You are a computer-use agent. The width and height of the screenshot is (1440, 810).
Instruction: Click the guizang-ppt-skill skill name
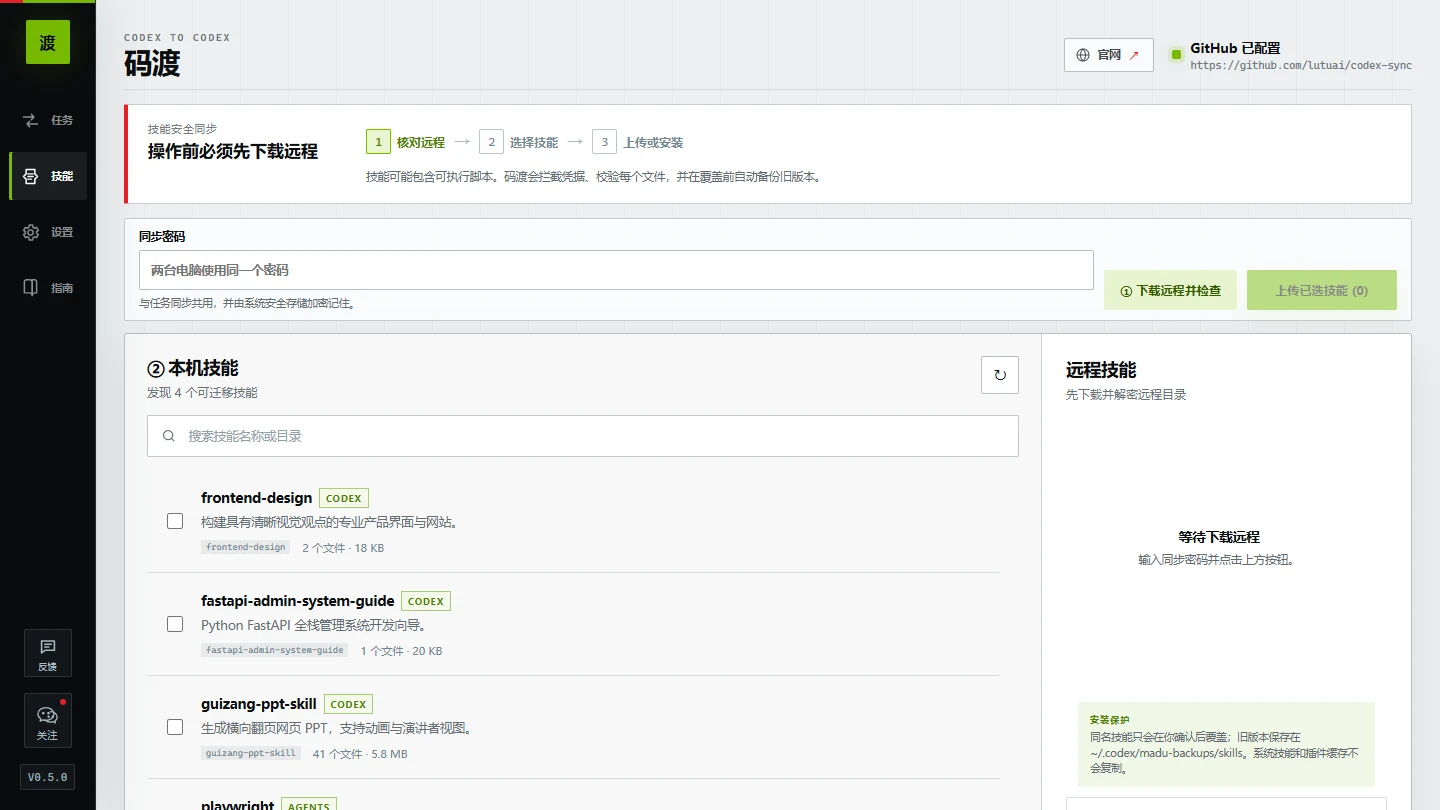[x=259, y=704]
